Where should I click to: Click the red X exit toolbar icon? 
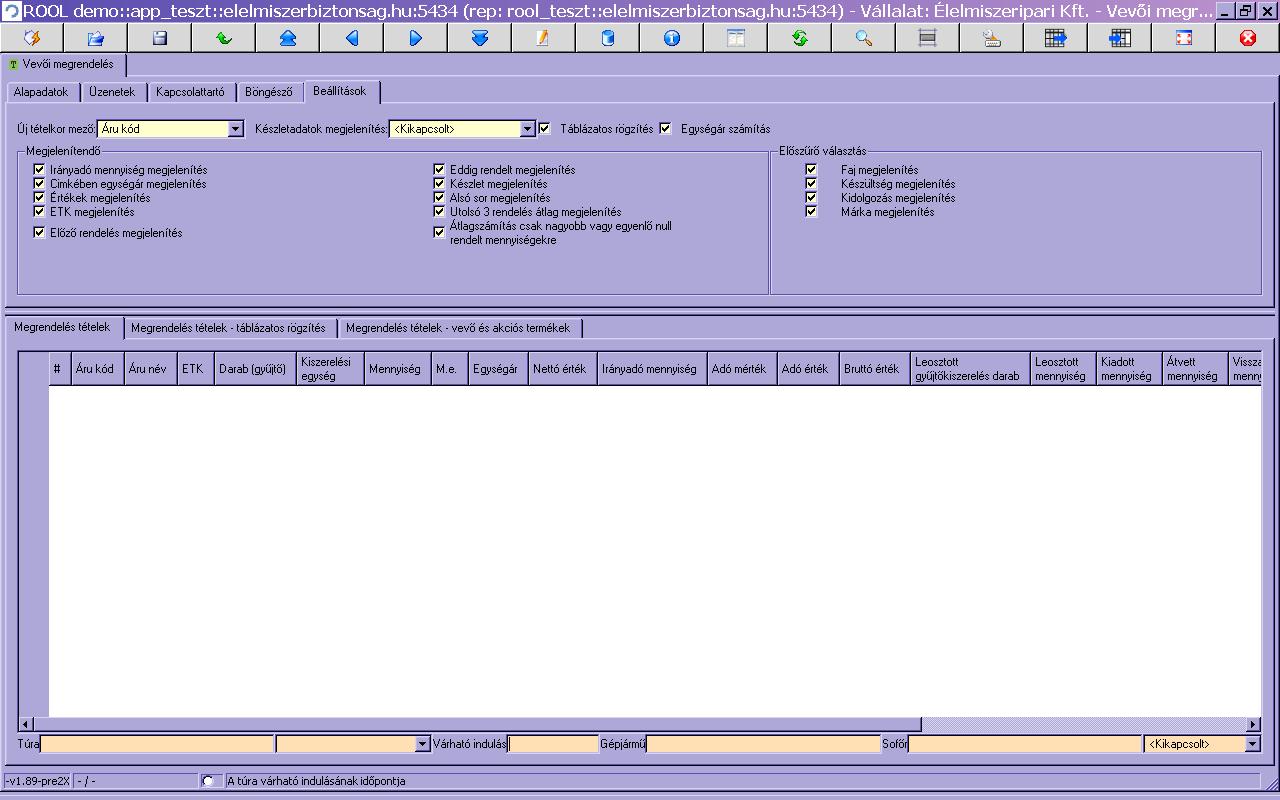[x=1248, y=38]
